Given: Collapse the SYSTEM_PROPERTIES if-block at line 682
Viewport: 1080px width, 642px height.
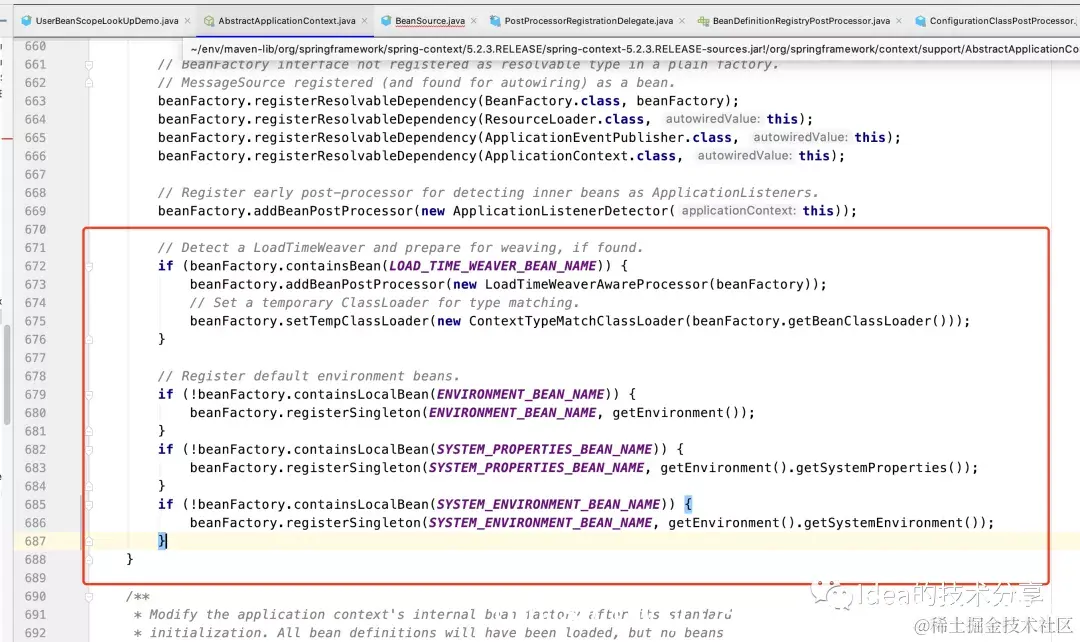Looking at the screenshot, I should point(89,450).
